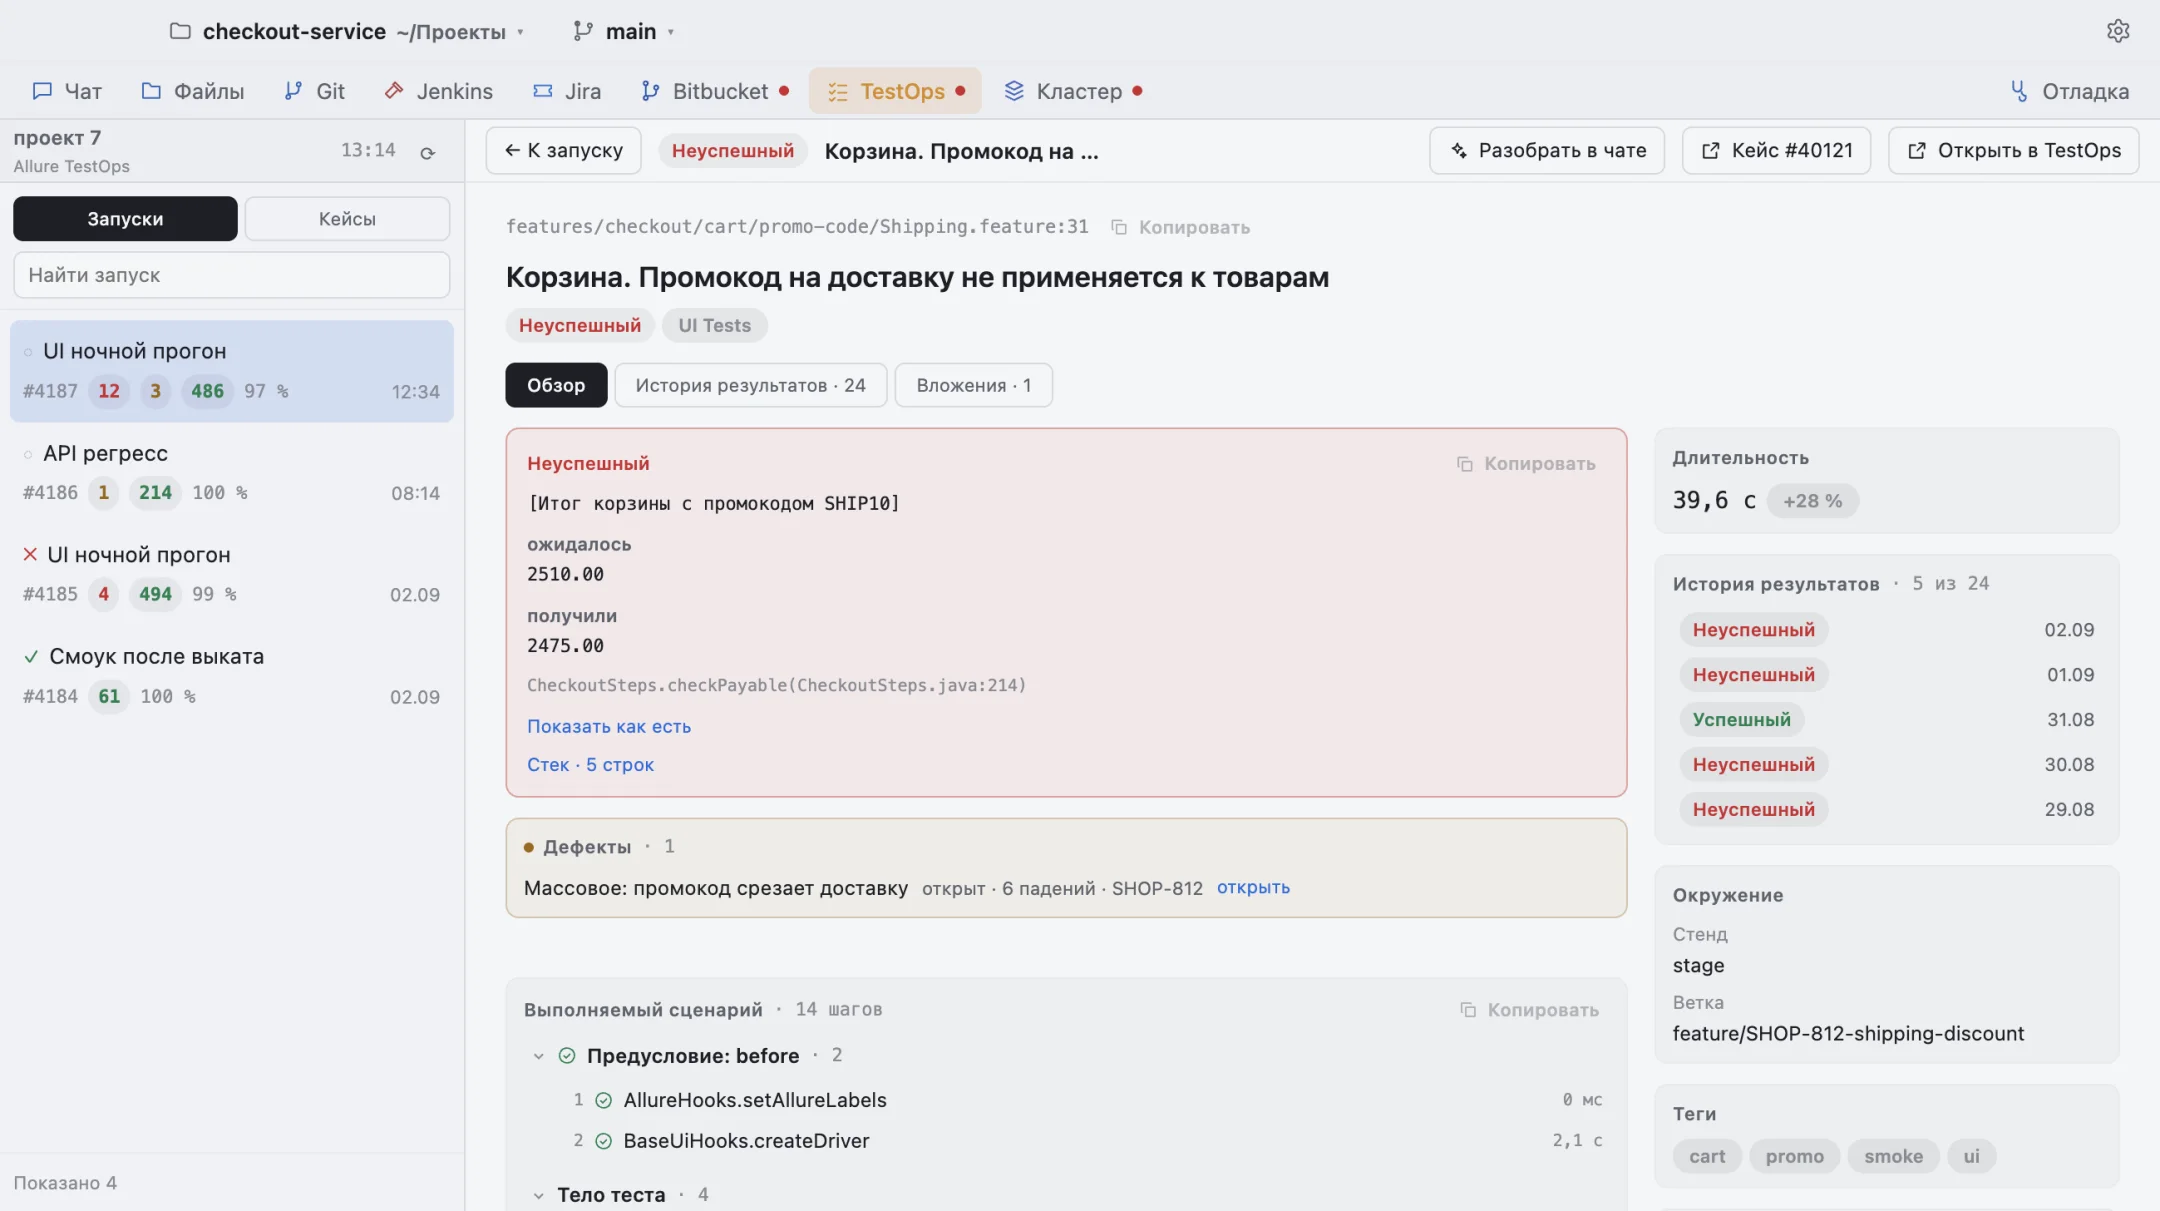Select the Обзор tab
The height and width of the screenshot is (1211, 2160).
click(x=556, y=385)
